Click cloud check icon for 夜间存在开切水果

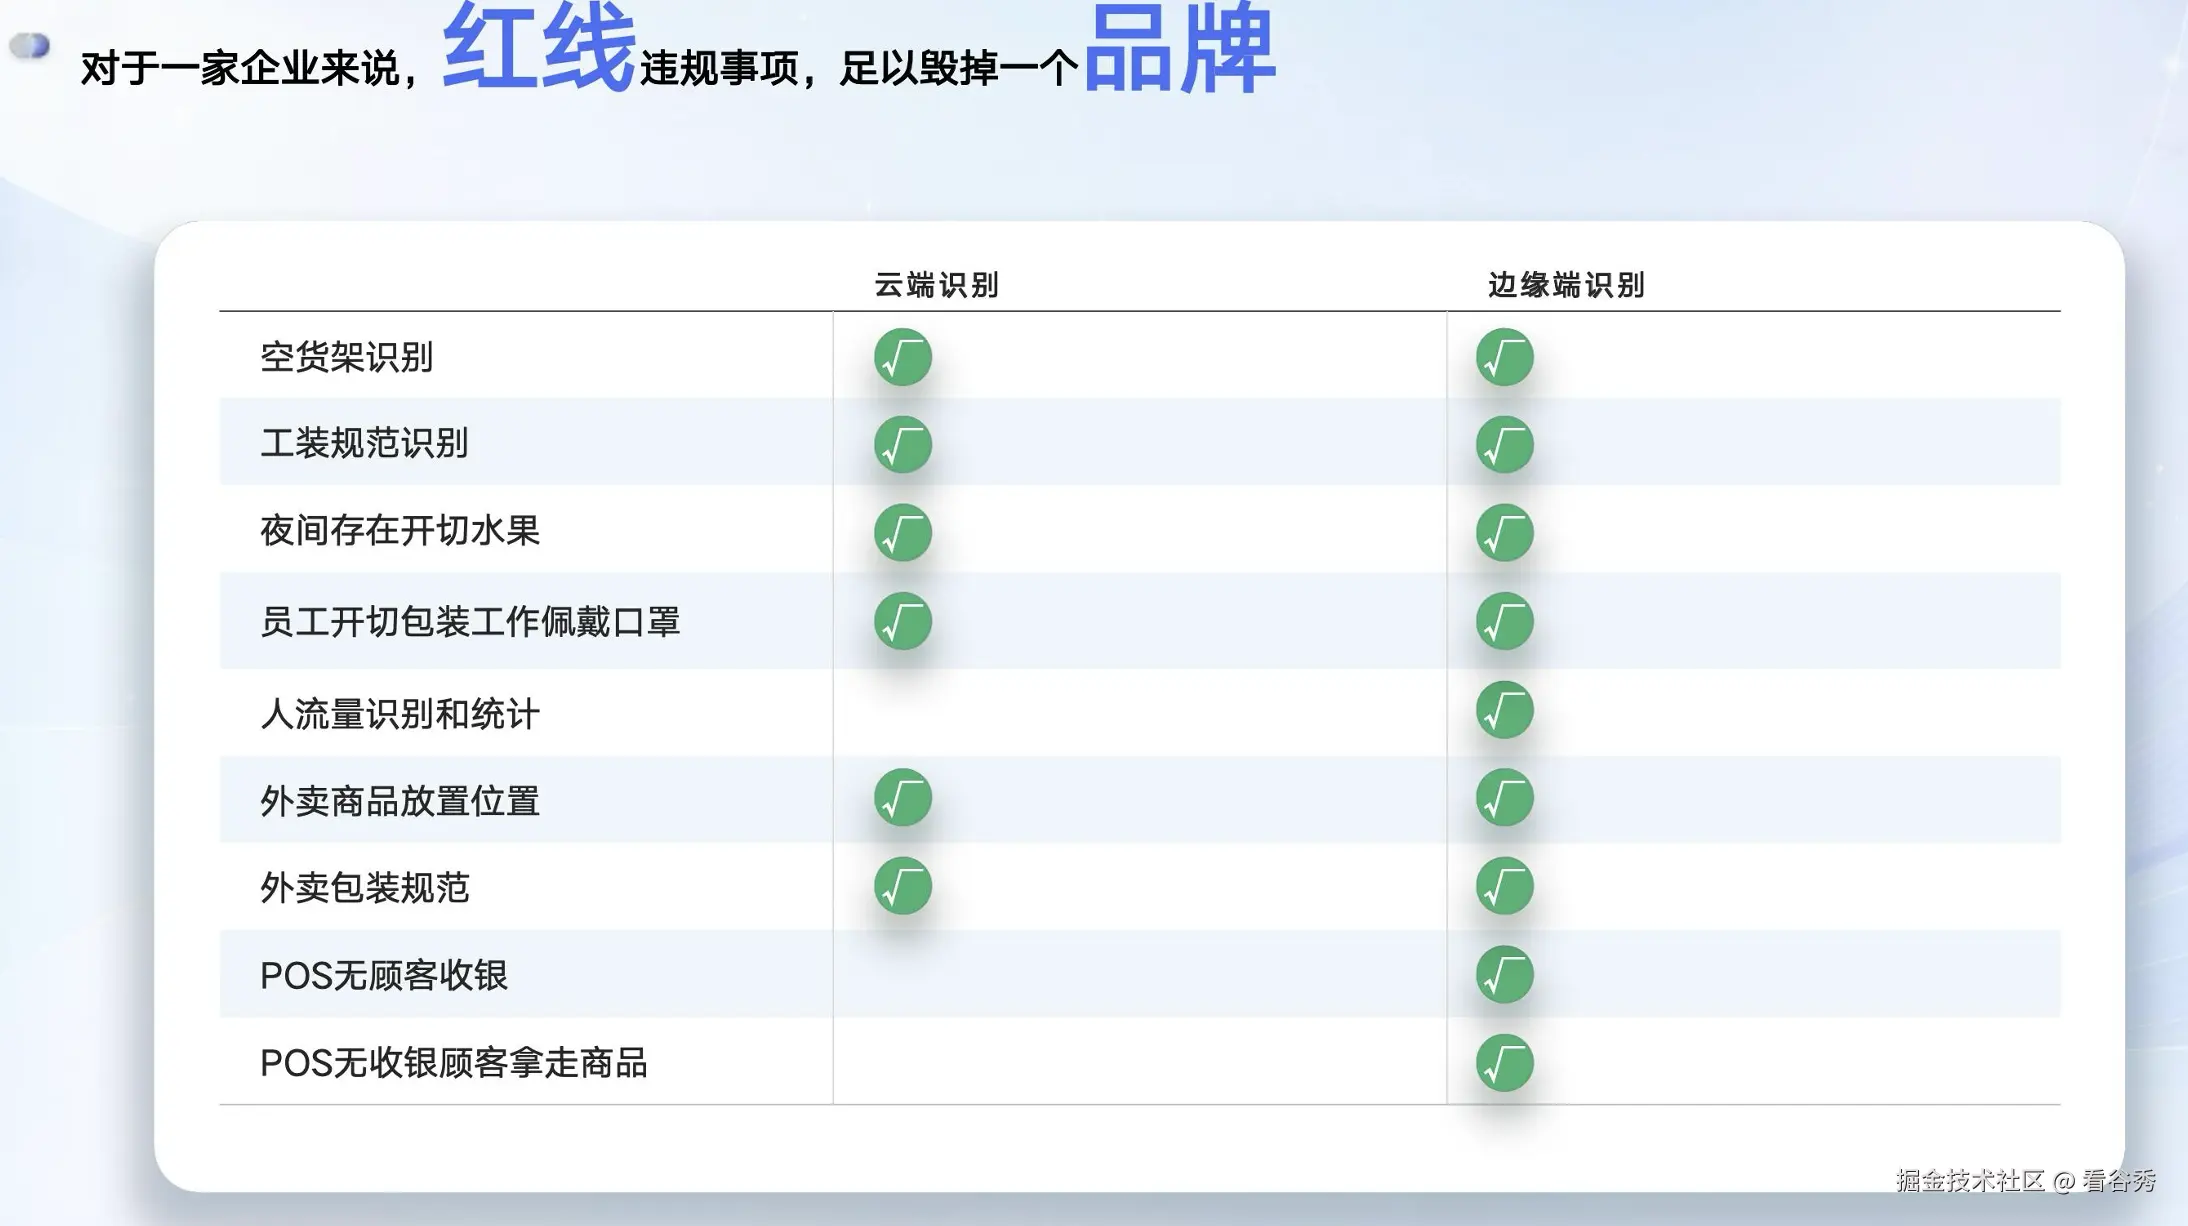[903, 532]
